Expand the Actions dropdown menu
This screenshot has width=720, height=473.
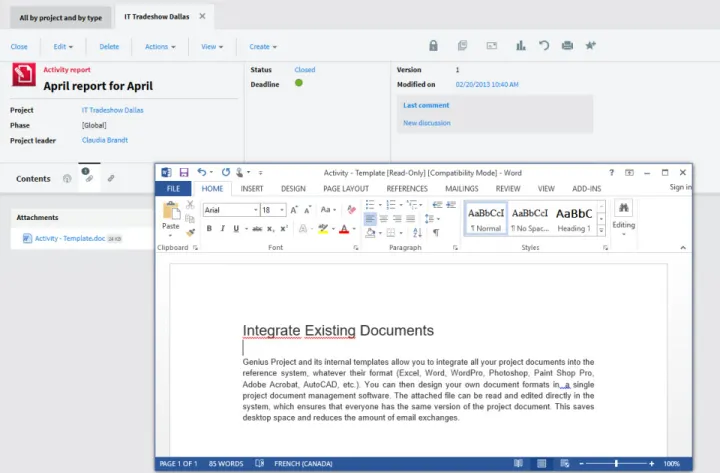(x=160, y=46)
